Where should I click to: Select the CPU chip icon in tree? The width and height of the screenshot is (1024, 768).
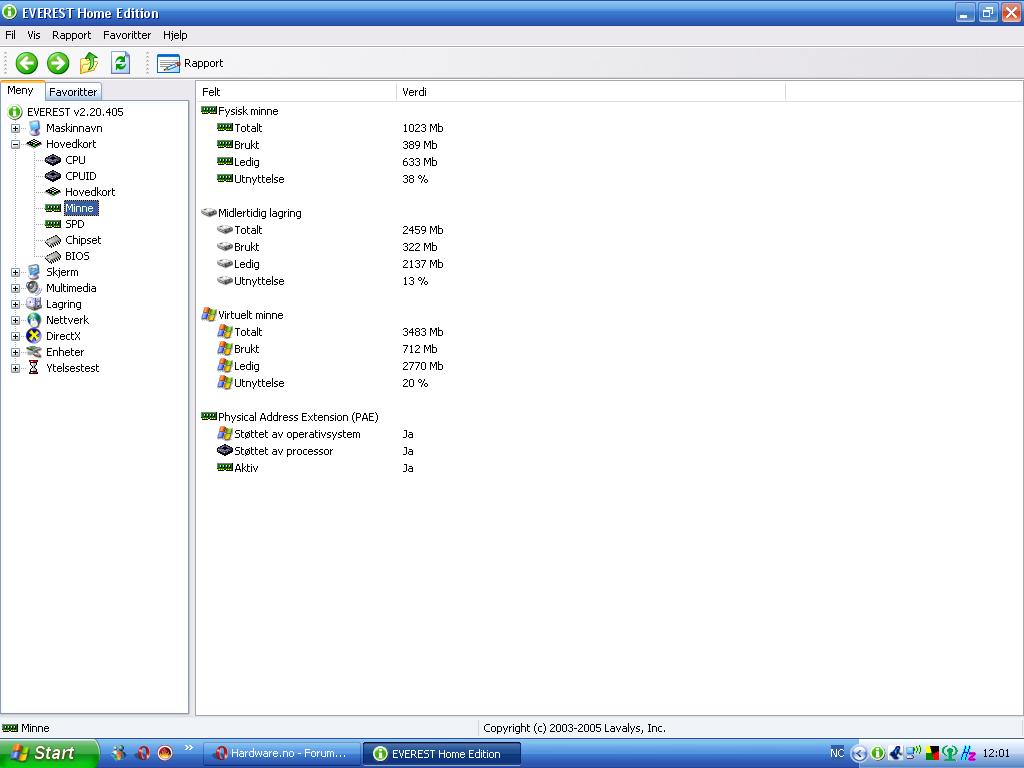tap(53, 160)
